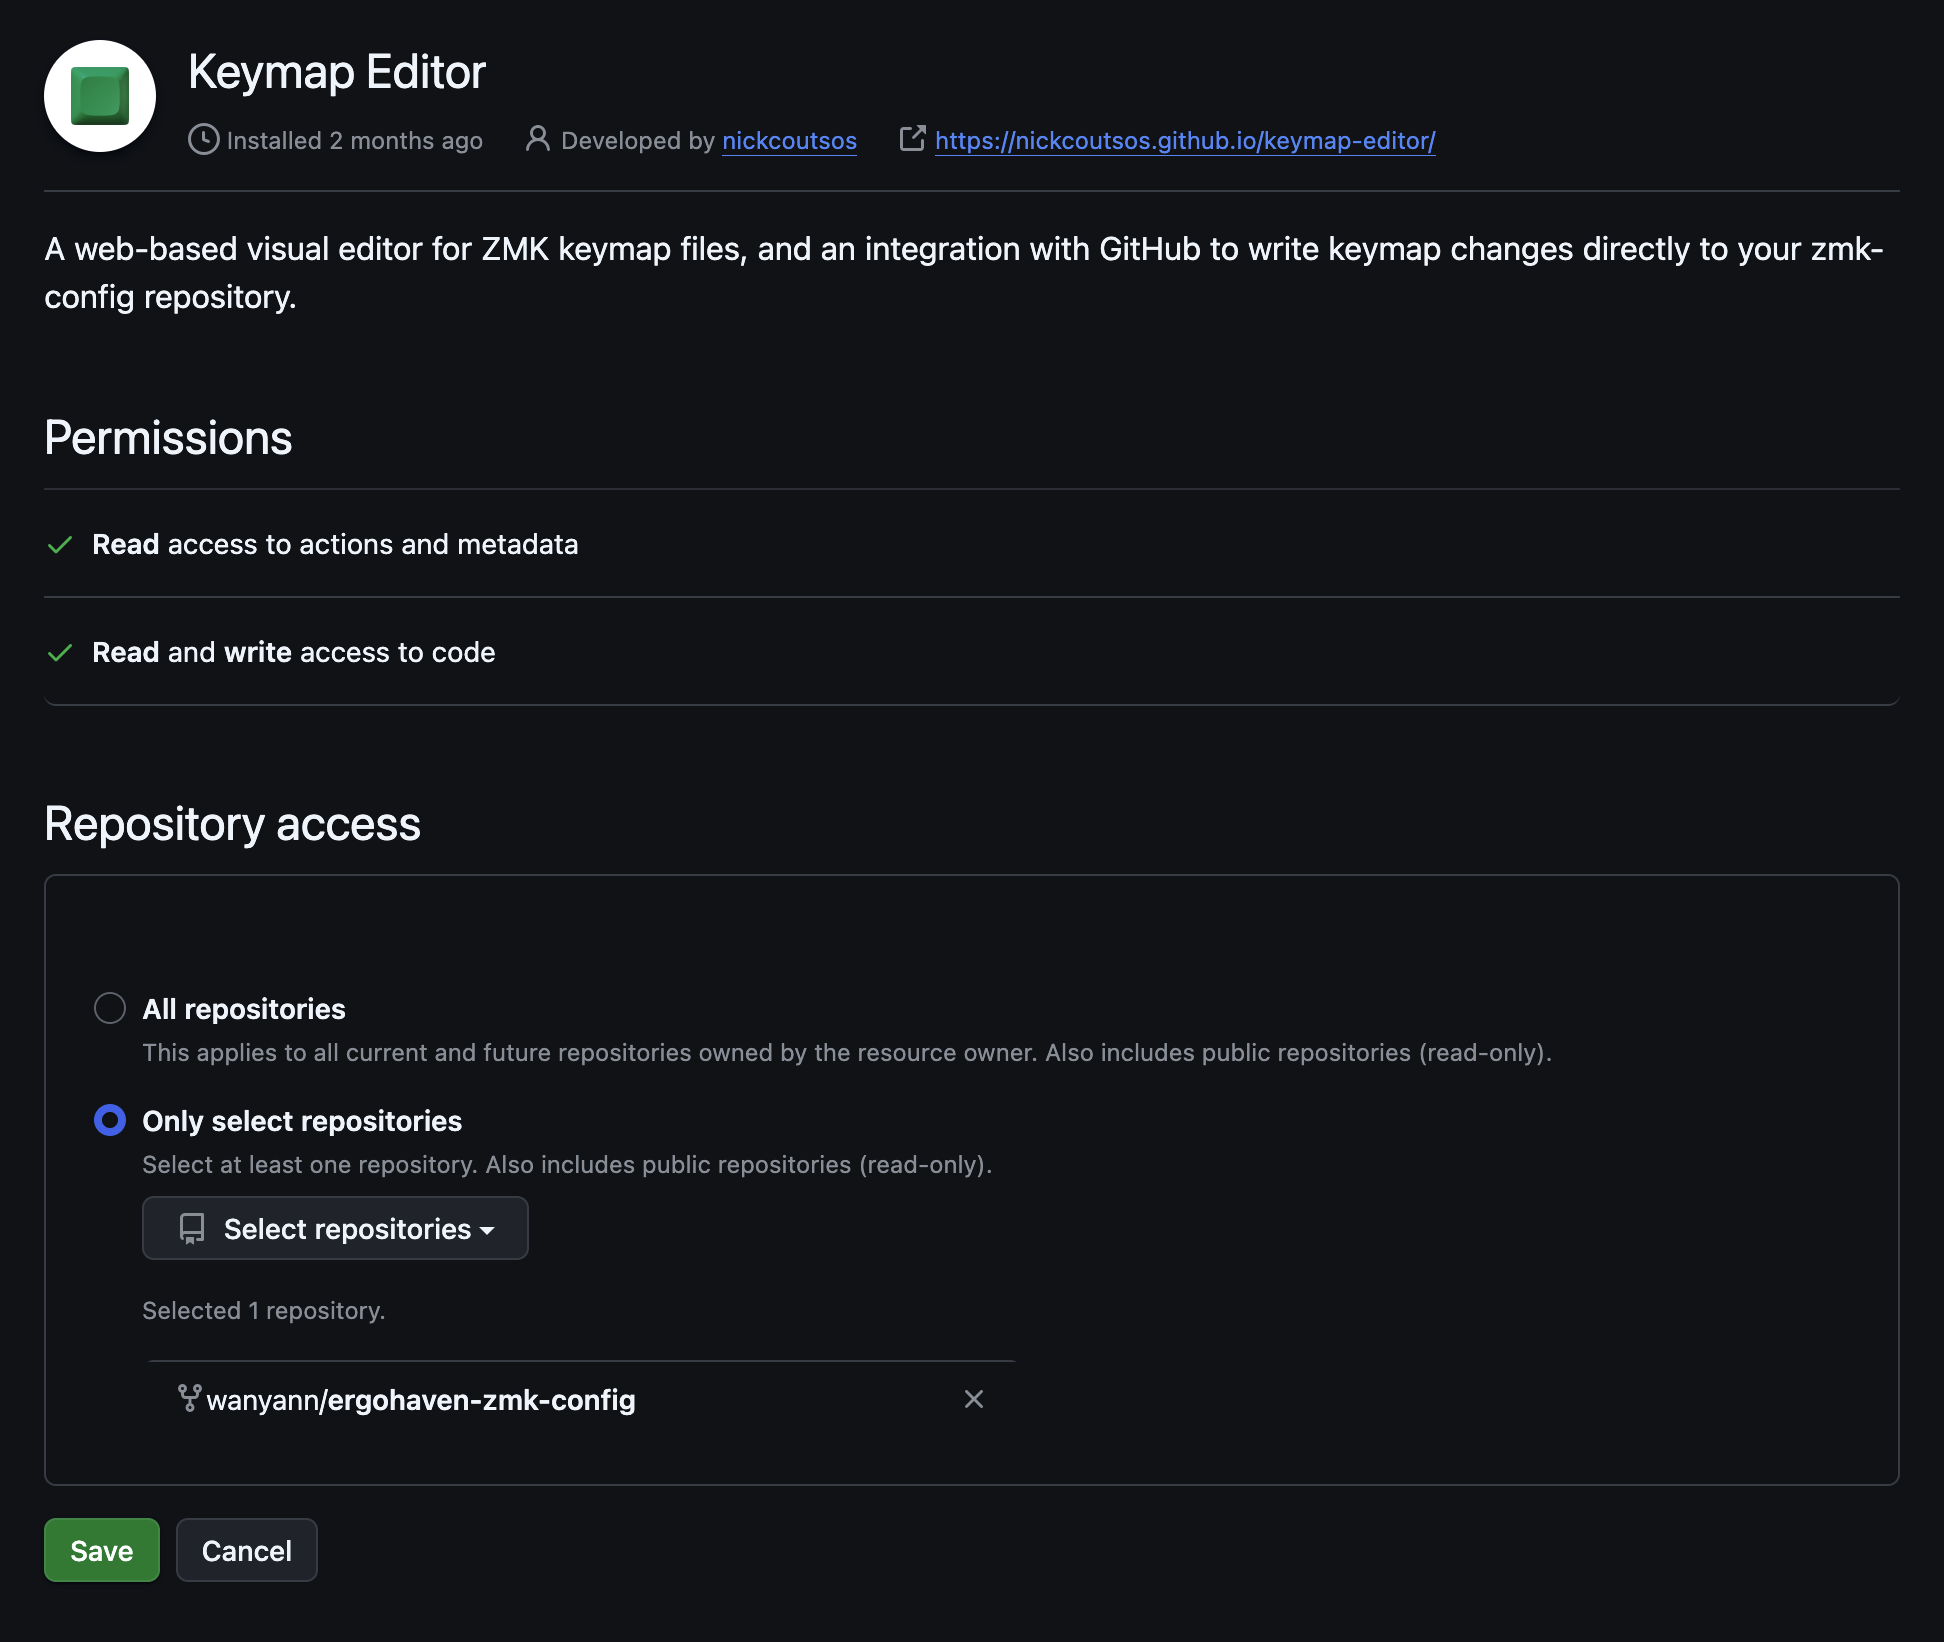Remove ergohaven-zmk-config with the X icon
Viewport: 1944px width, 1642px height.
(973, 1399)
